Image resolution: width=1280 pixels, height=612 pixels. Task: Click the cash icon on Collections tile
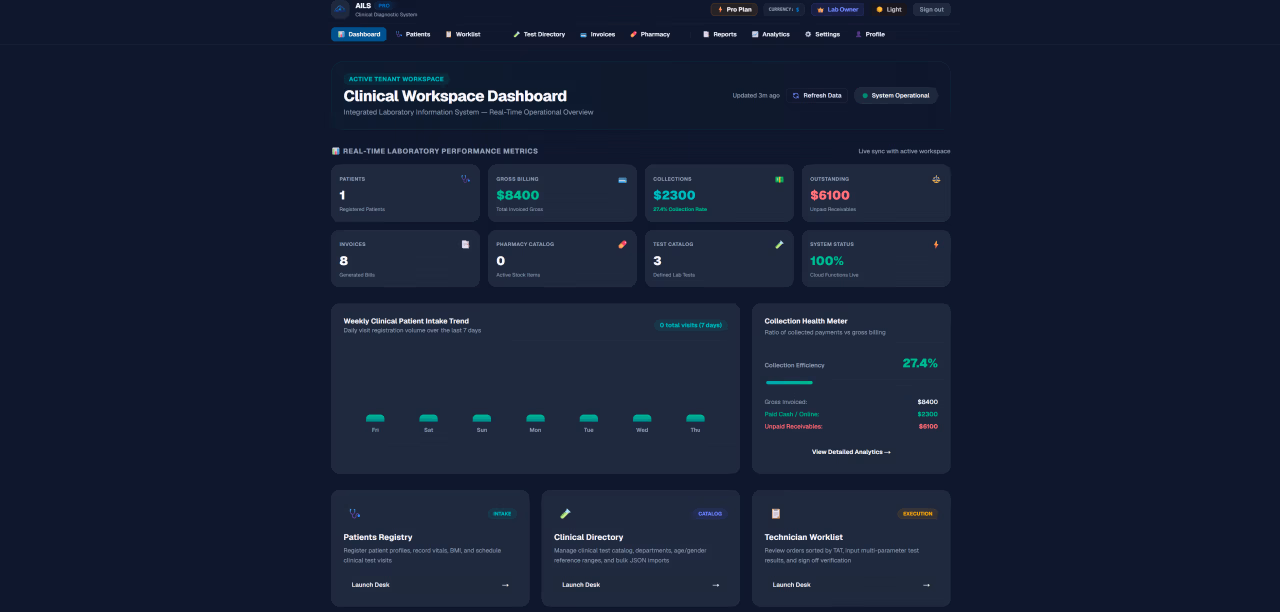(x=779, y=179)
